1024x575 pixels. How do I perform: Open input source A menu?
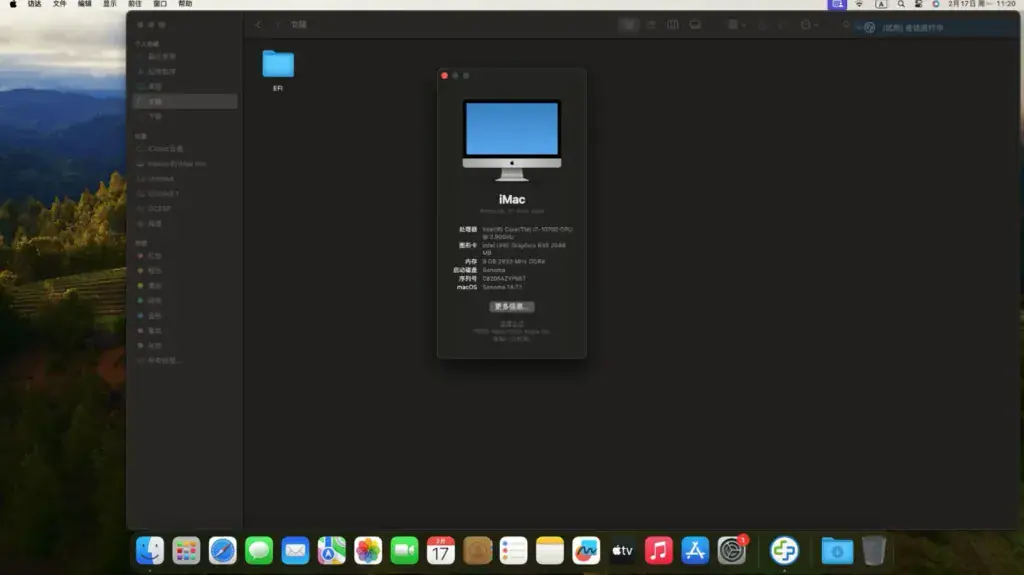881,4
